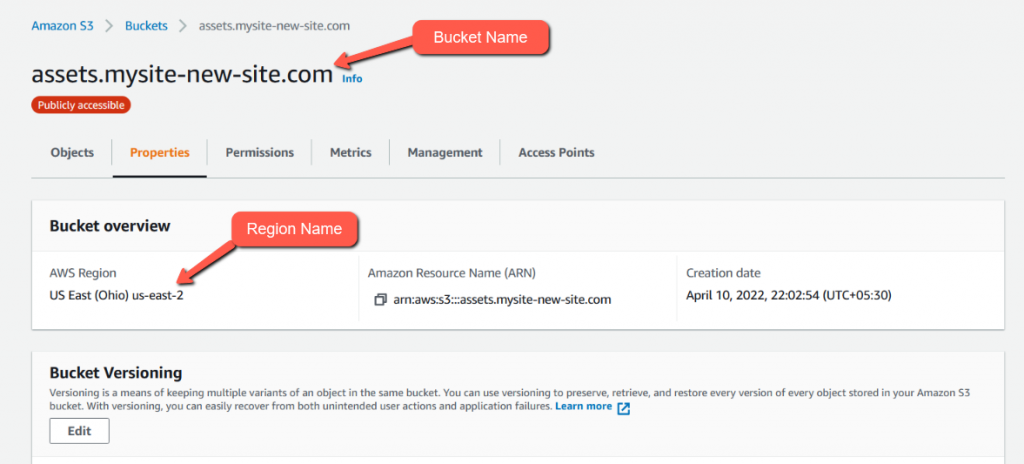The width and height of the screenshot is (1024, 464).
Task: Click the Edit button under Bucket Versioning
Action: click(80, 431)
